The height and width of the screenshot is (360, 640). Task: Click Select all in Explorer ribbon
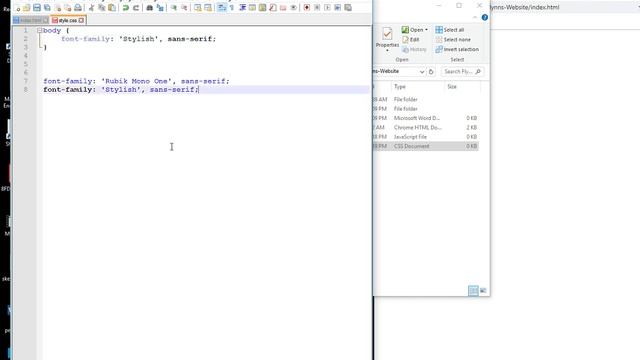click(x=449, y=30)
